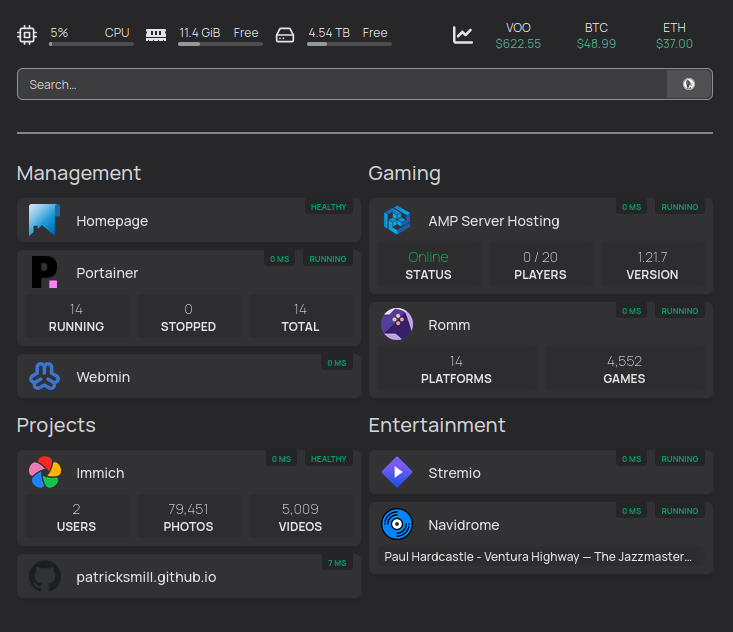
Task: Click the RUNNING status badge on Romm
Action: [680, 311]
